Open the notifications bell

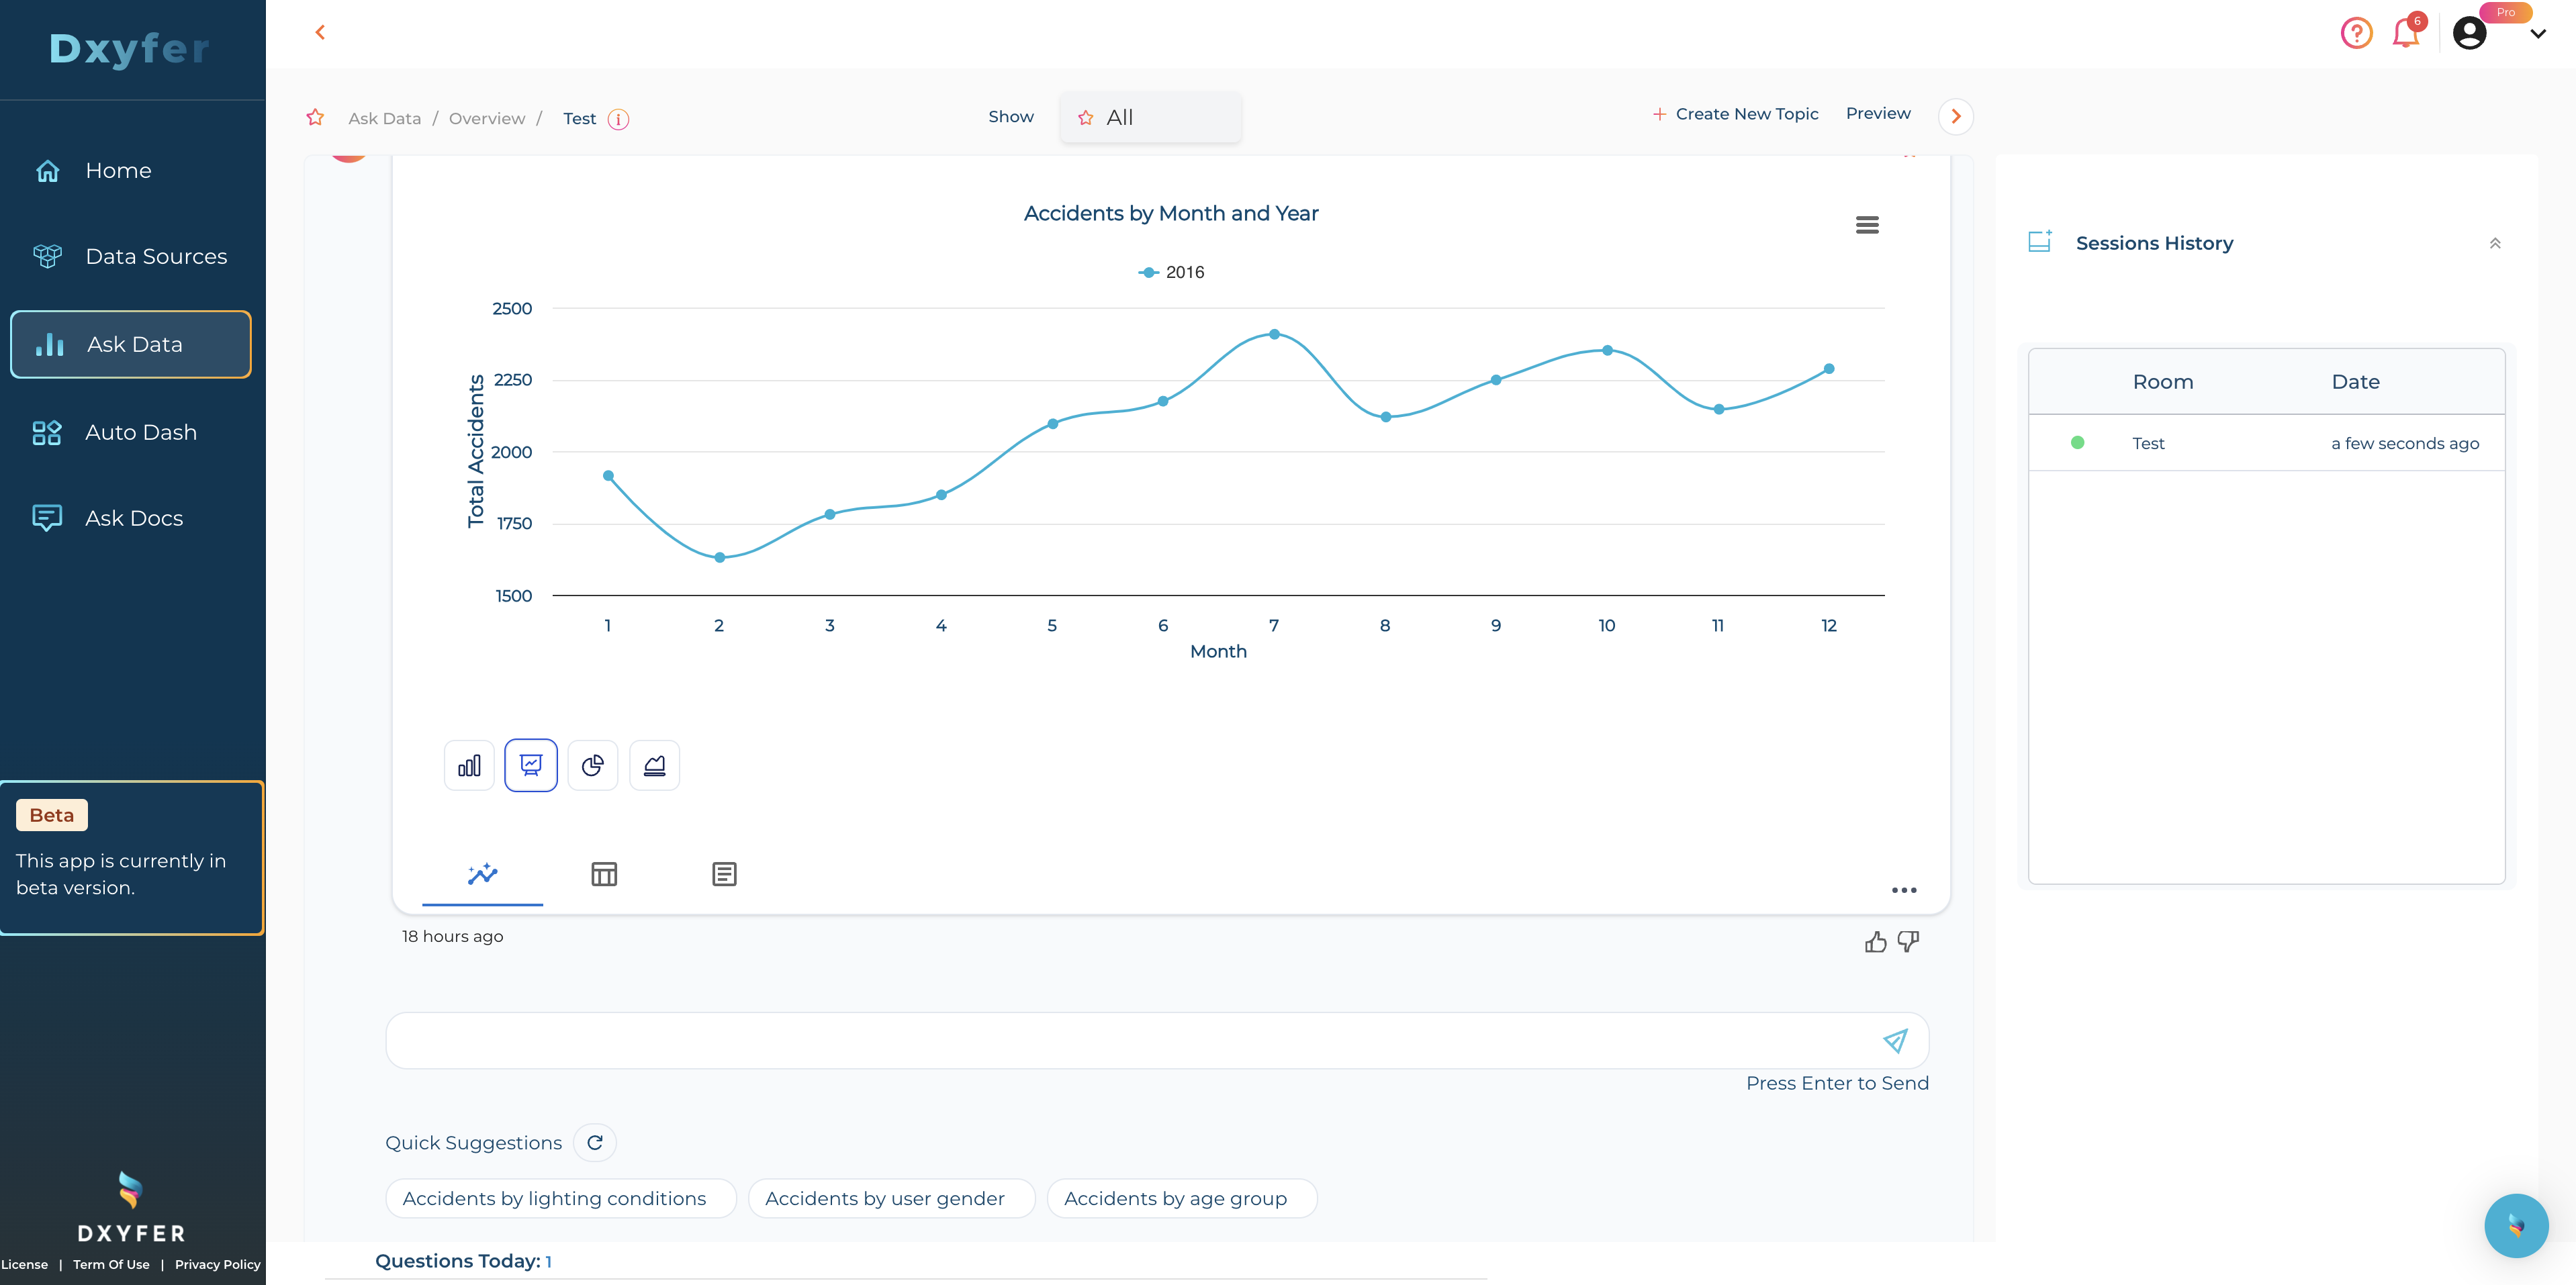pyautogui.click(x=2407, y=33)
